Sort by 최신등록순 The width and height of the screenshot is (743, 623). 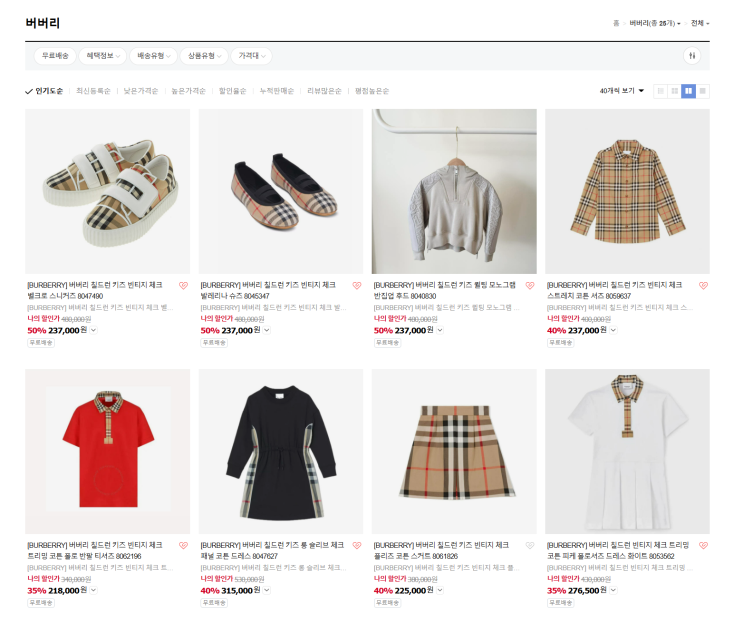(93, 91)
